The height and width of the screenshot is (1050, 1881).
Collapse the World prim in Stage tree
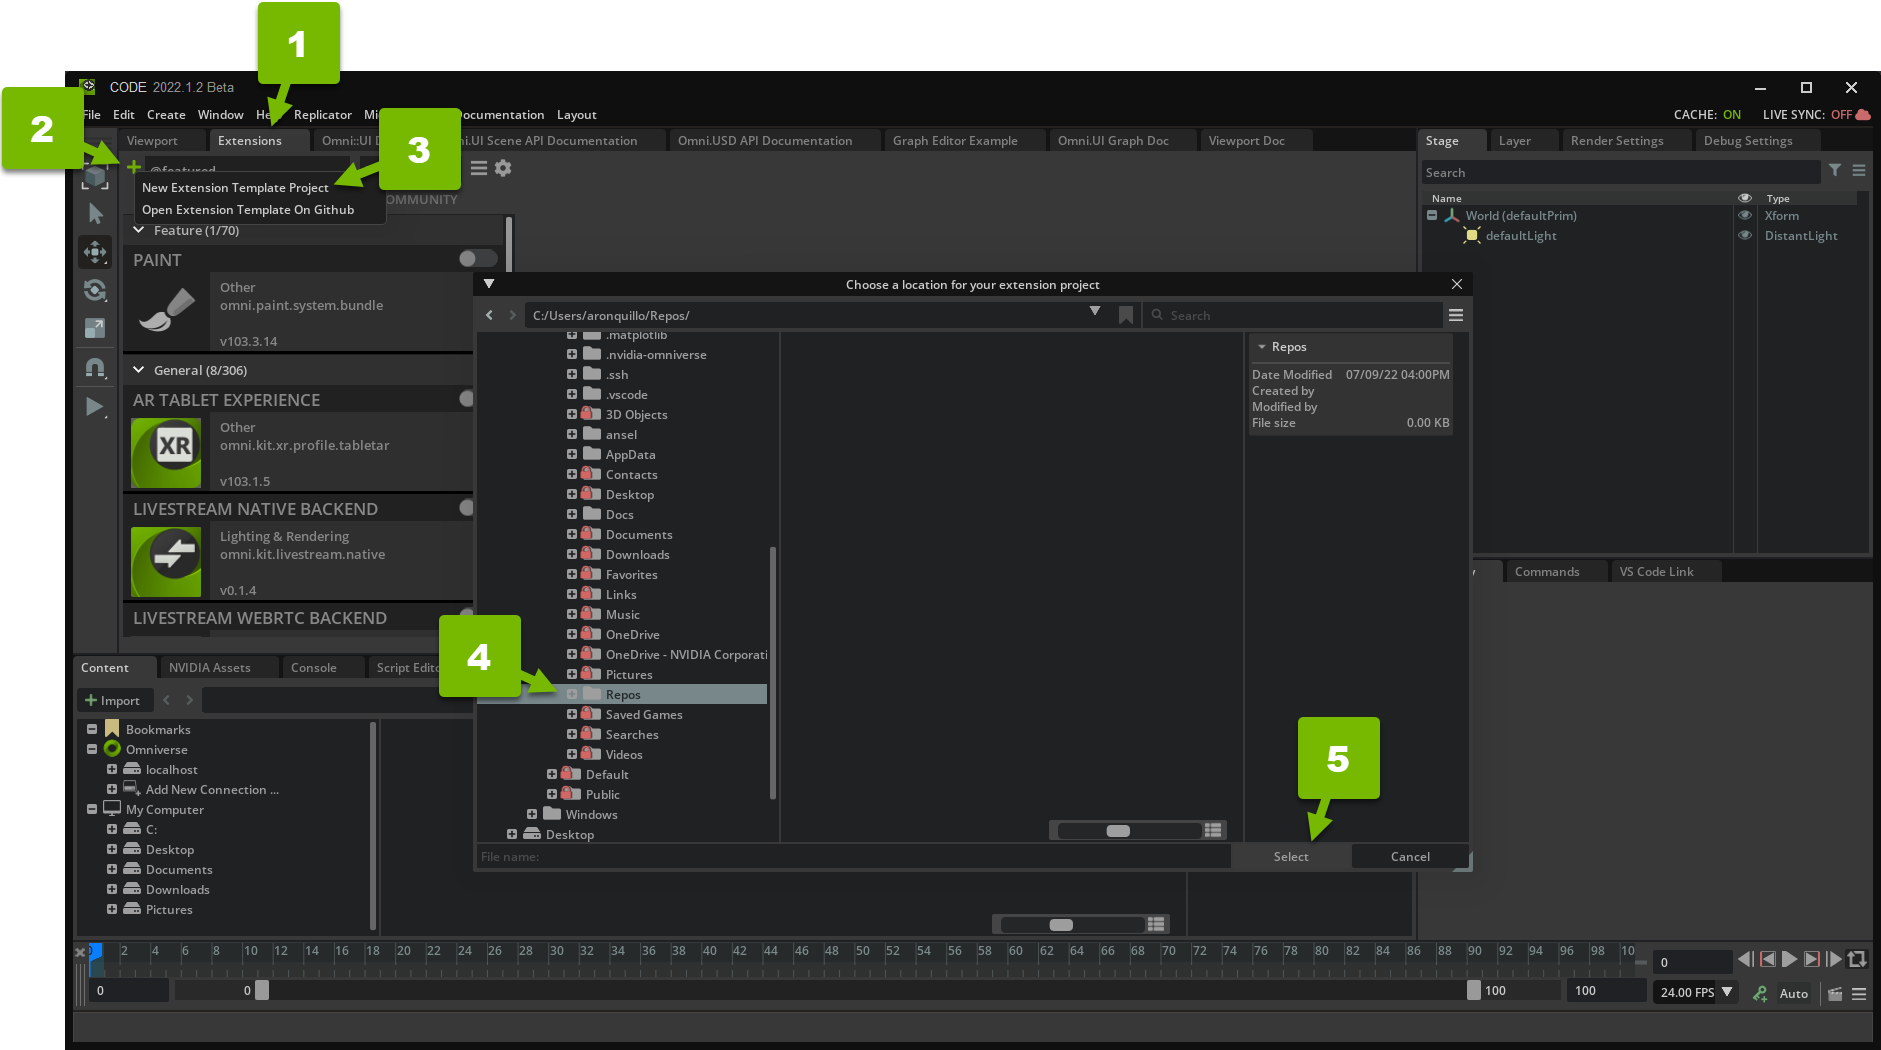click(x=1432, y=215)
